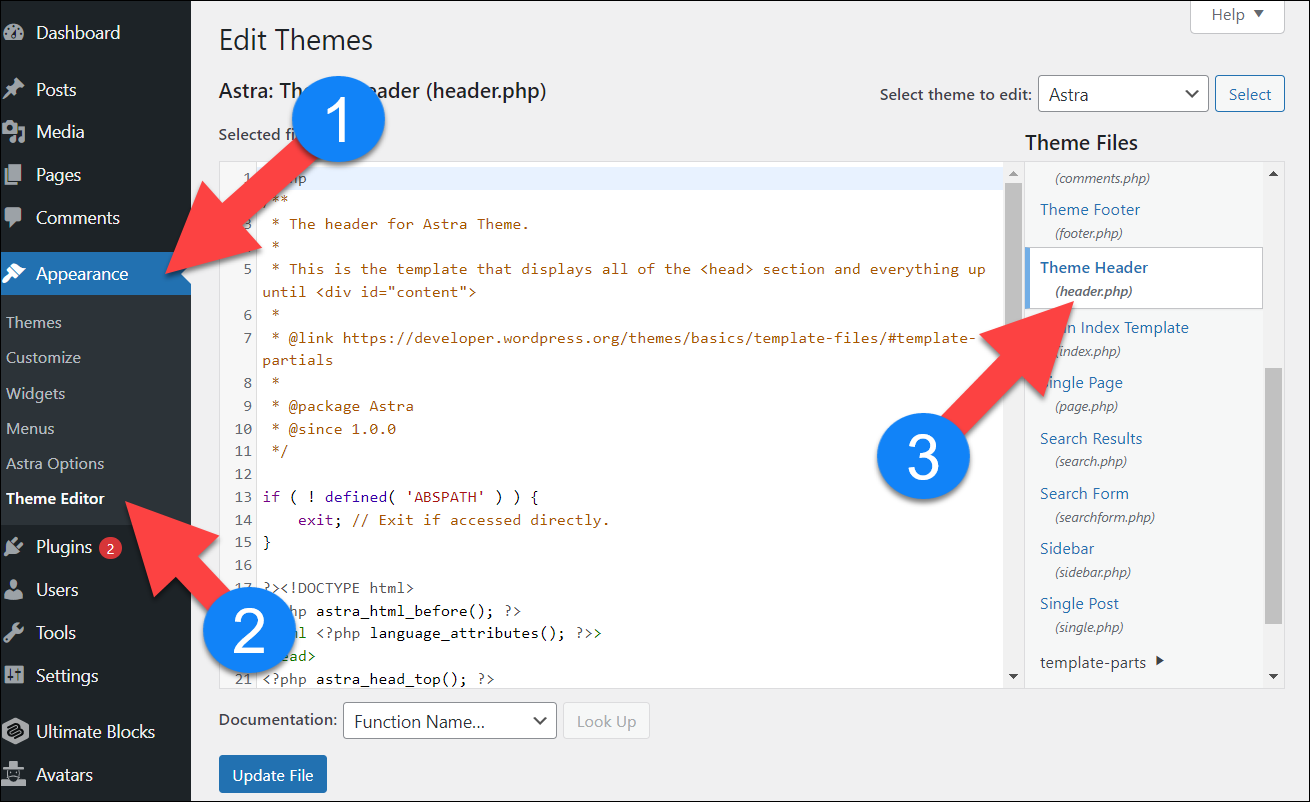Click the Plugins update count badge
This screenshot has height=802, width=1310.
tap(110, 548)
